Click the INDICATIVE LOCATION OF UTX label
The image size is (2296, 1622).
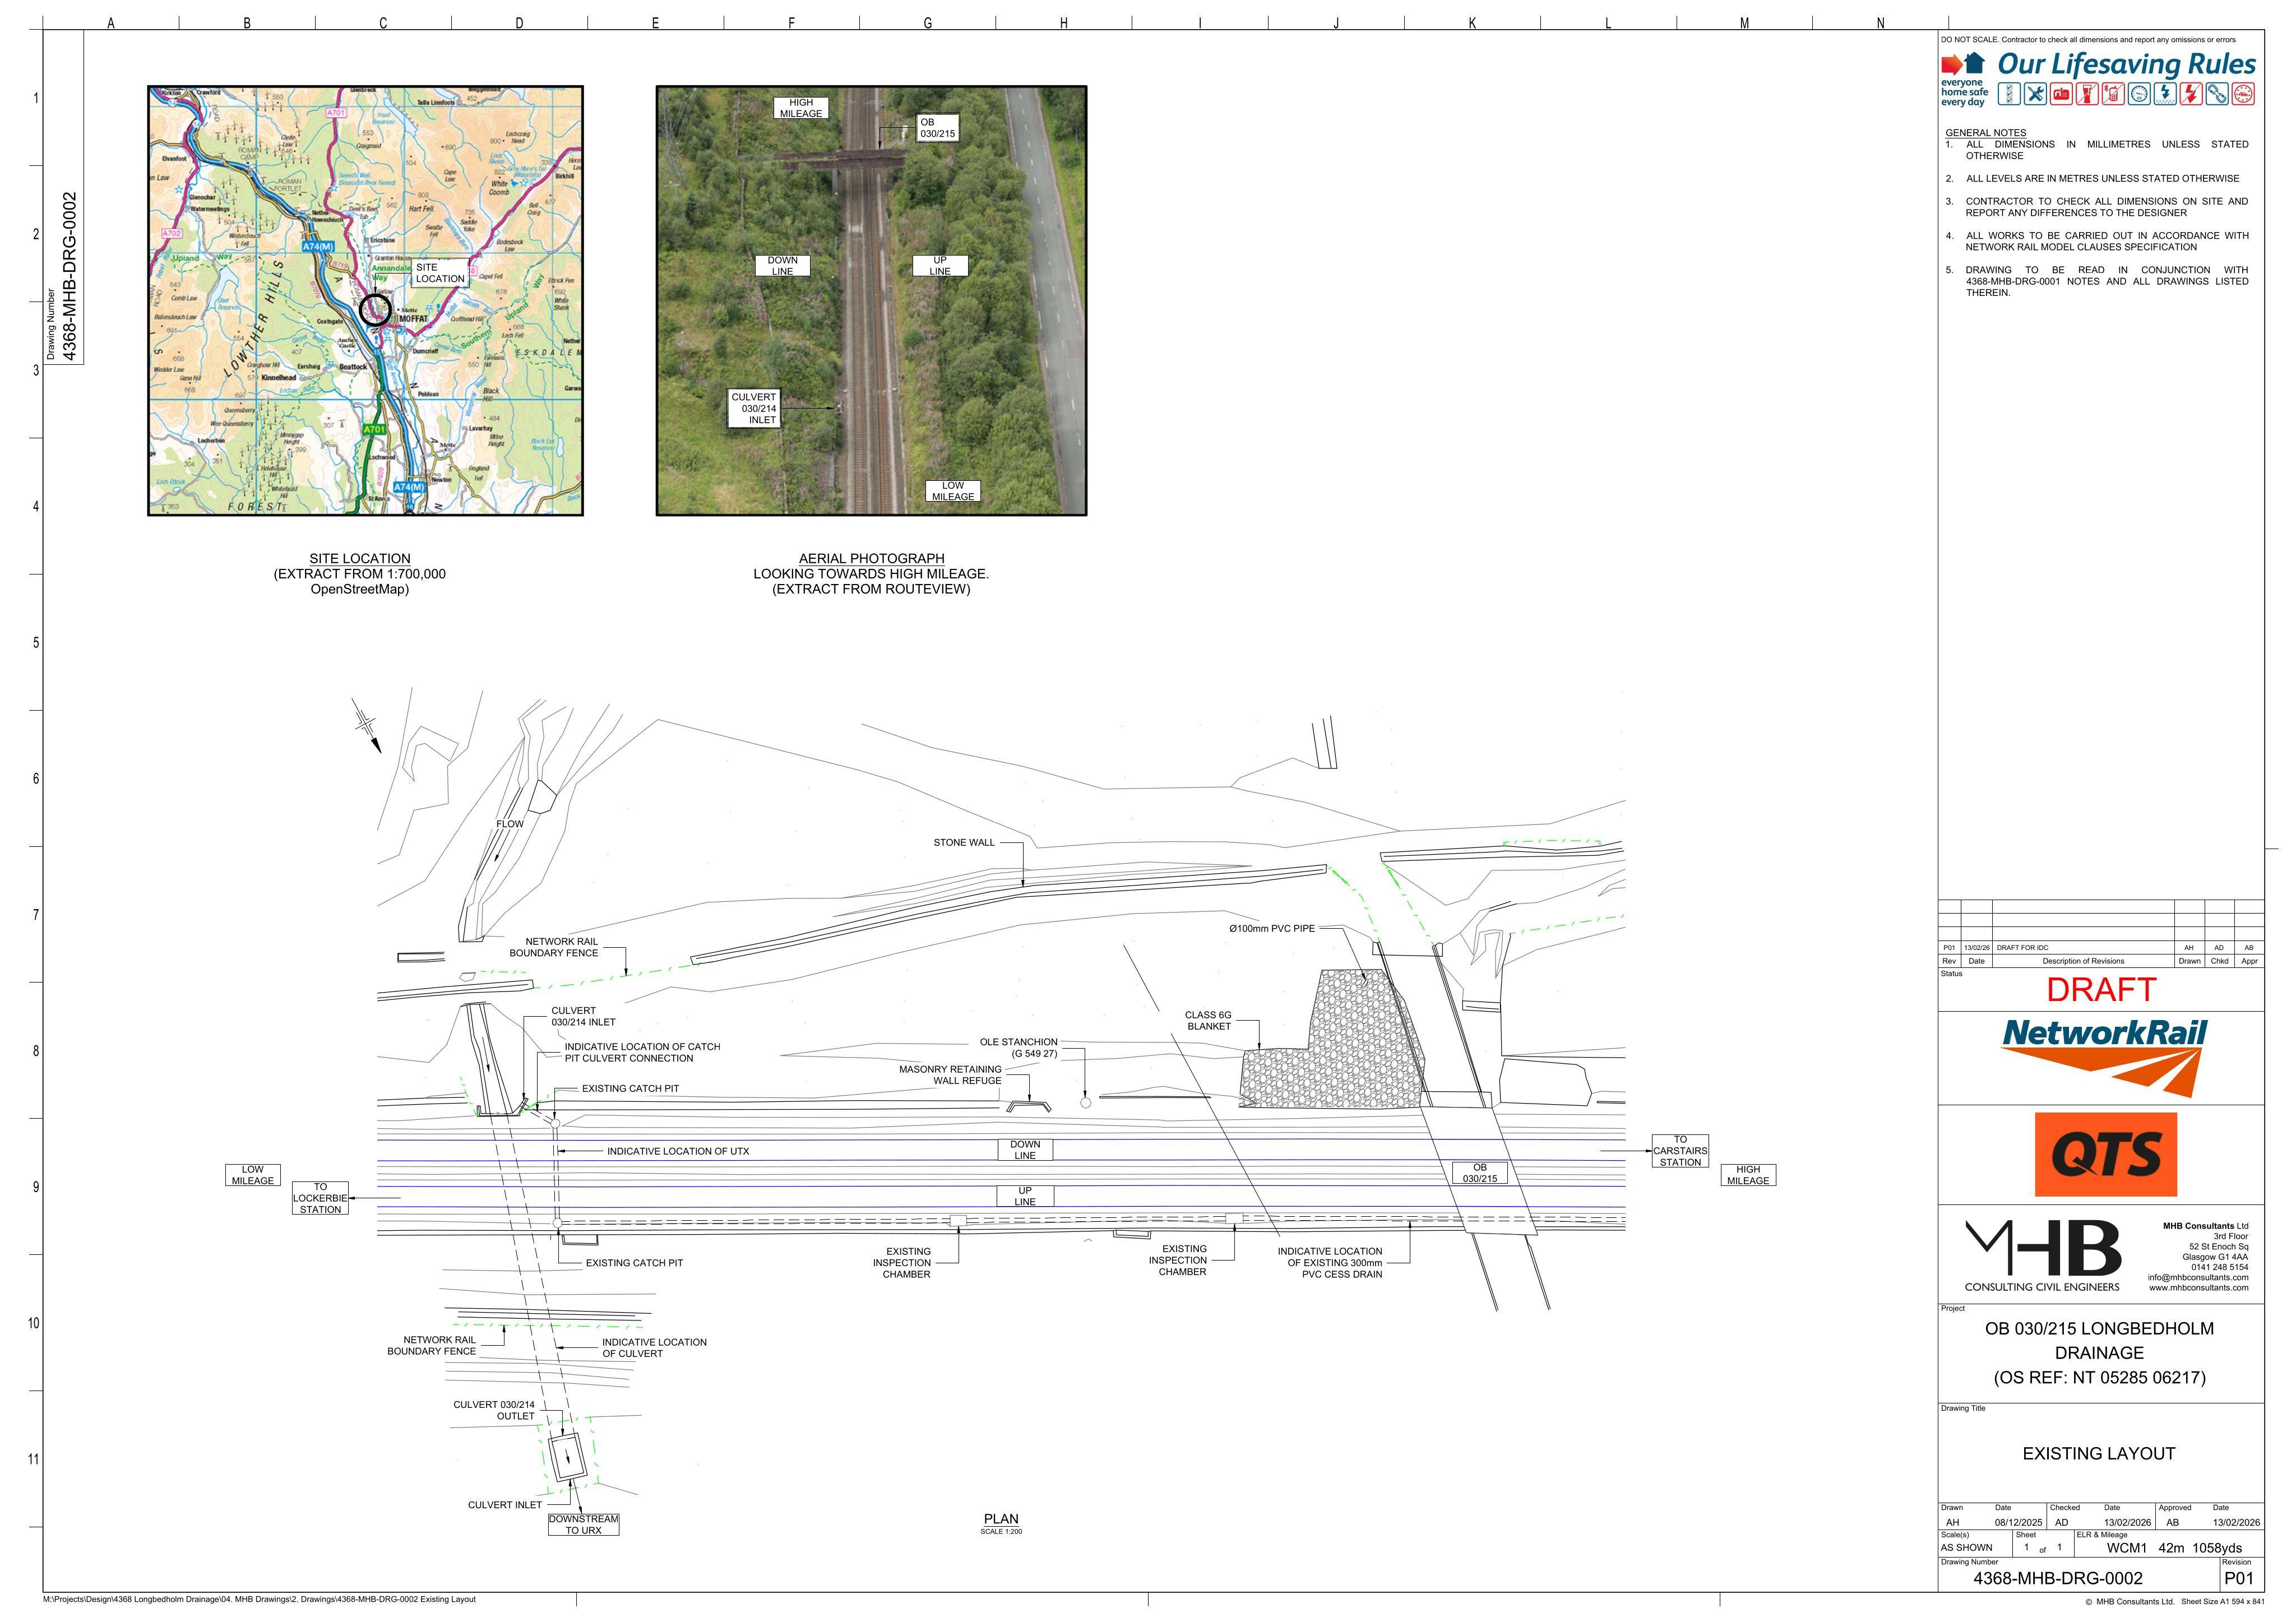(678, 1151)
